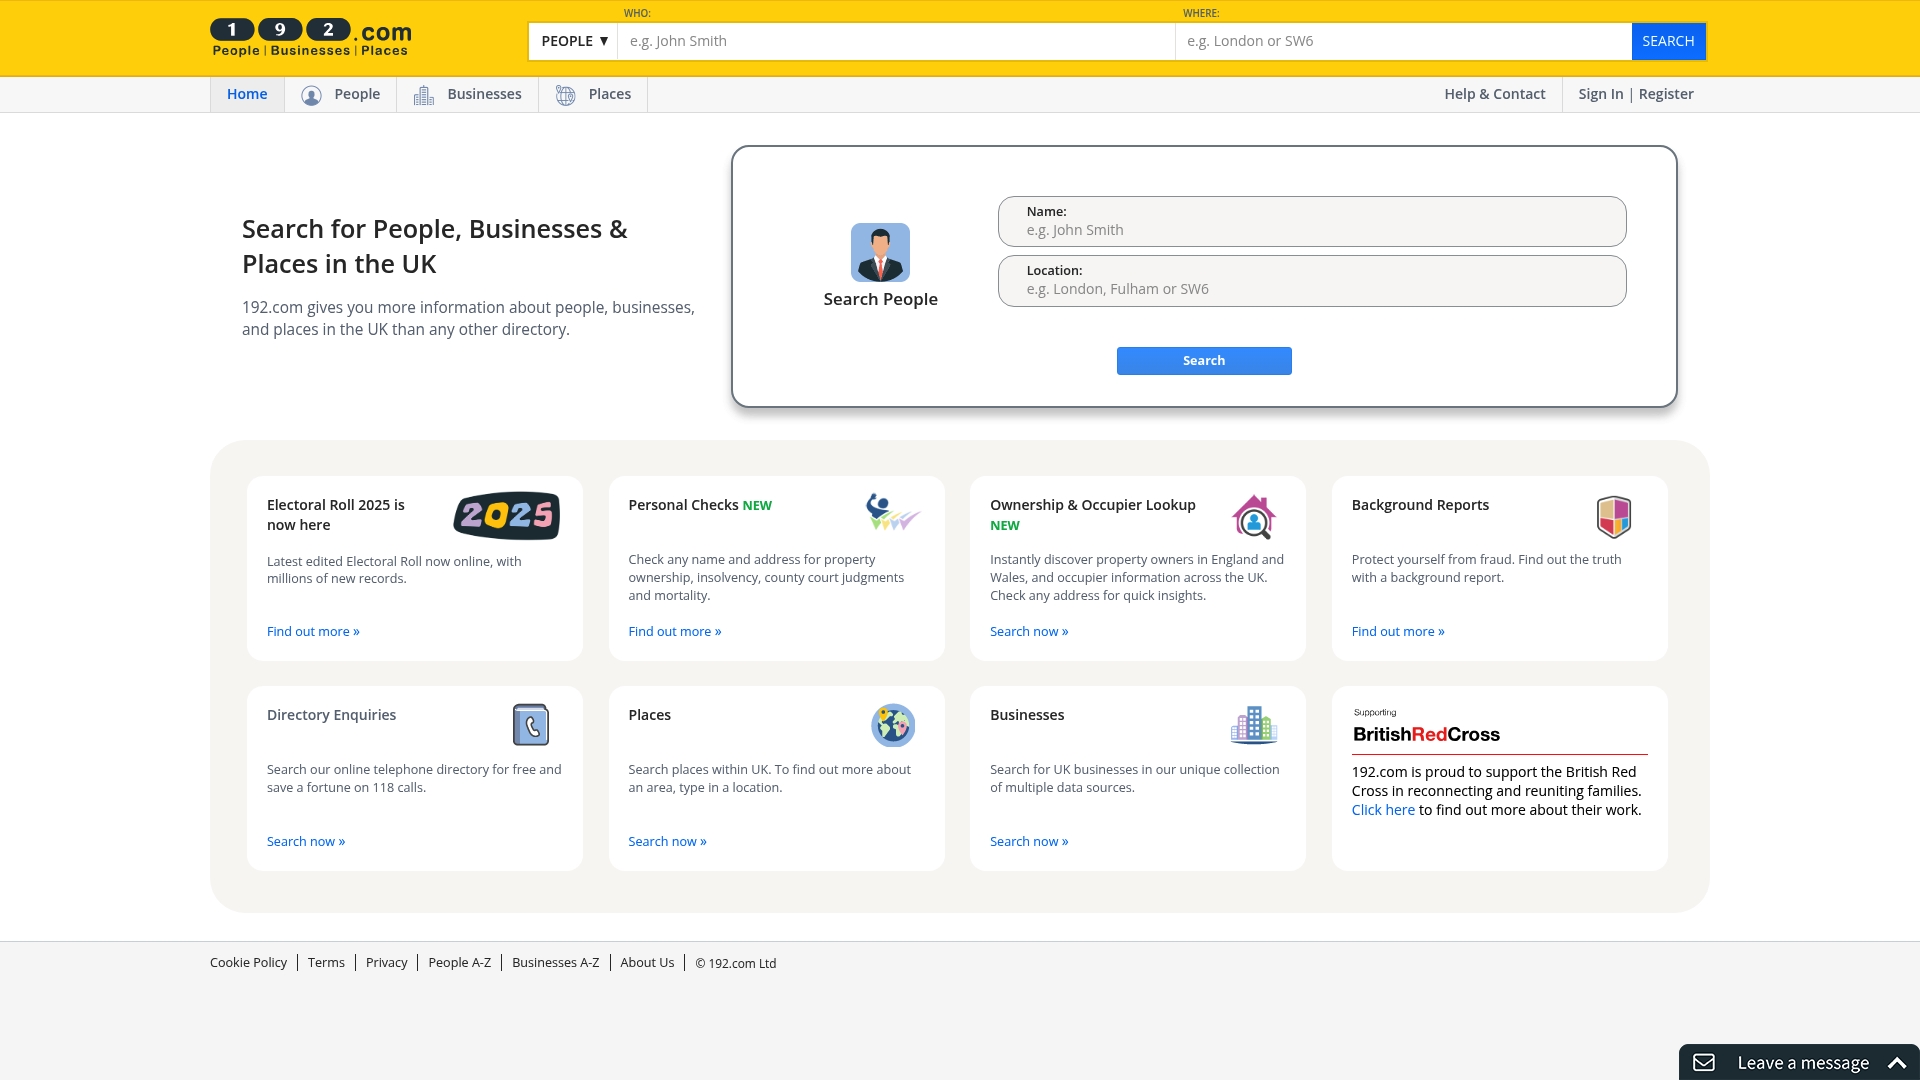Open the PEOPLE search type dropdown
This screenshot has height=1080, width=1920.
coord(574,41)
